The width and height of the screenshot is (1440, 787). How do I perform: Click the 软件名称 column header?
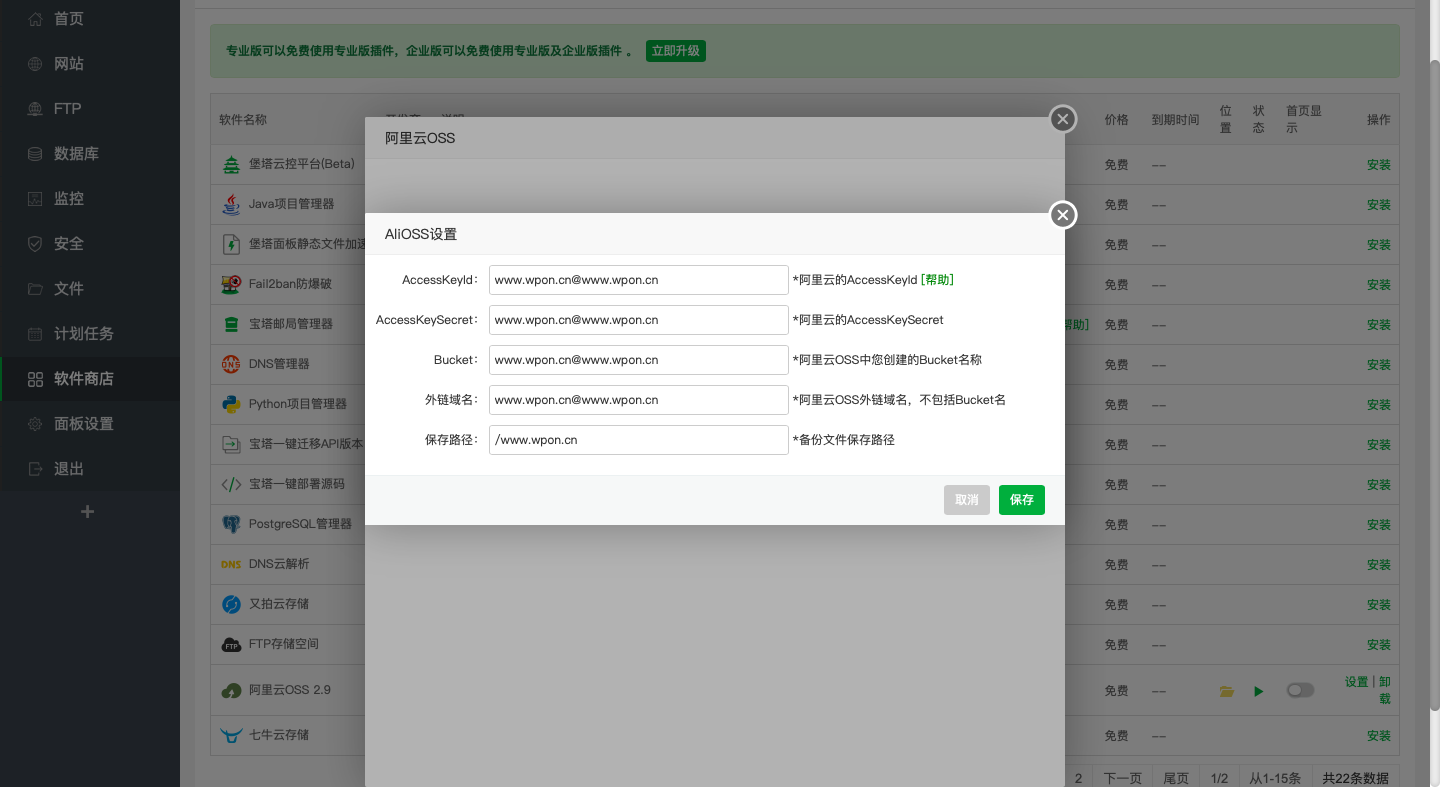tap(243, 120)
